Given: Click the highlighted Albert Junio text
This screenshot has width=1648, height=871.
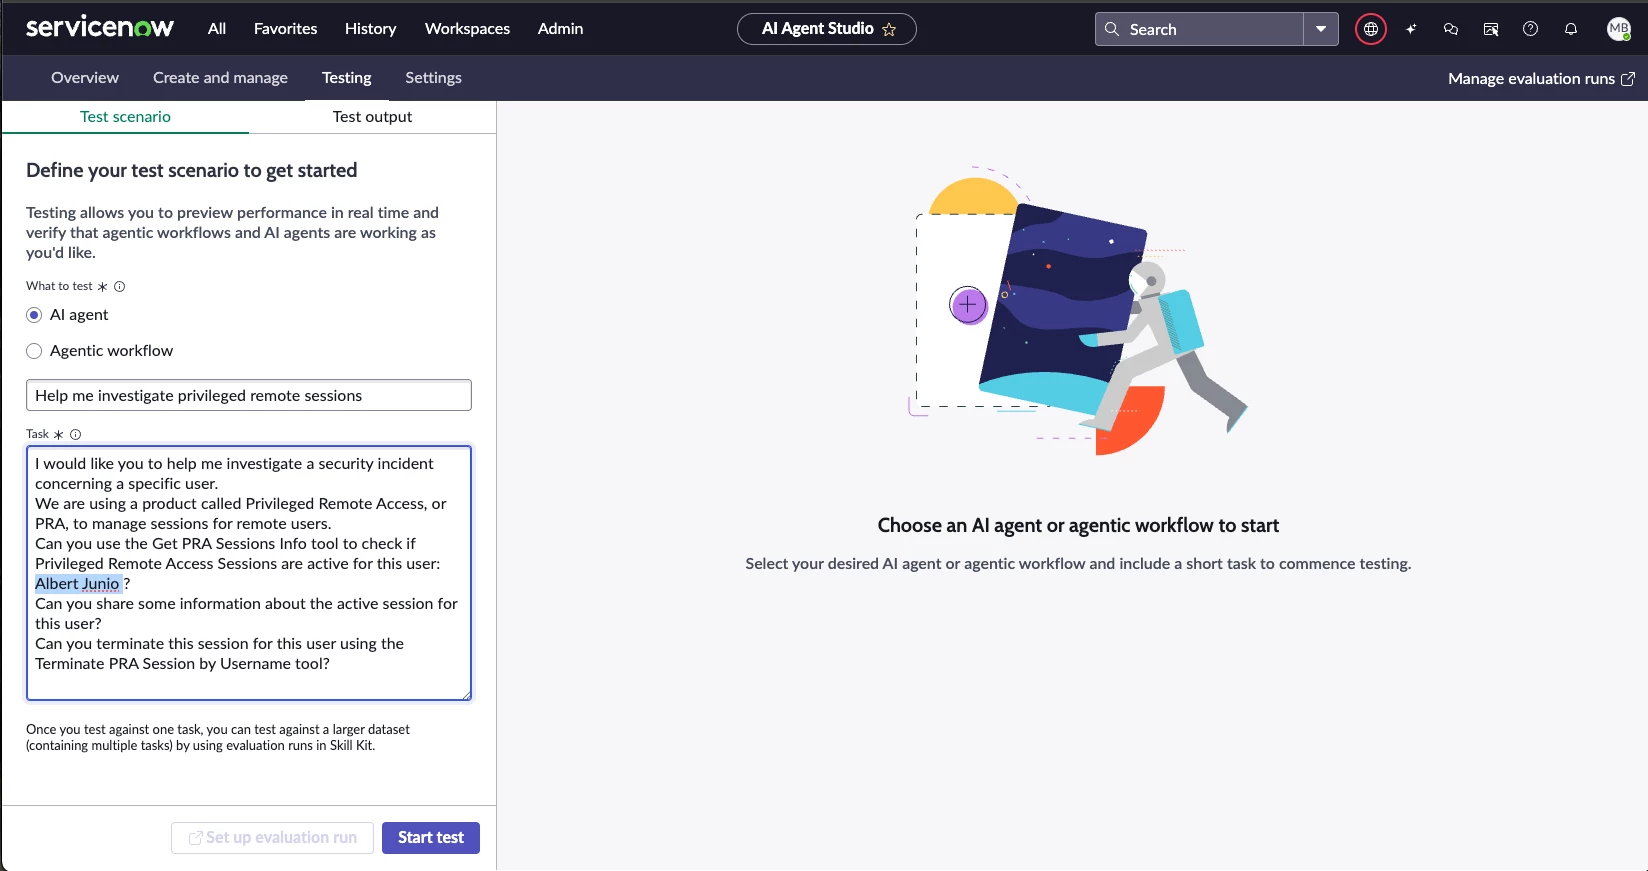Looking at the screenshot, I should pos(78,584).
